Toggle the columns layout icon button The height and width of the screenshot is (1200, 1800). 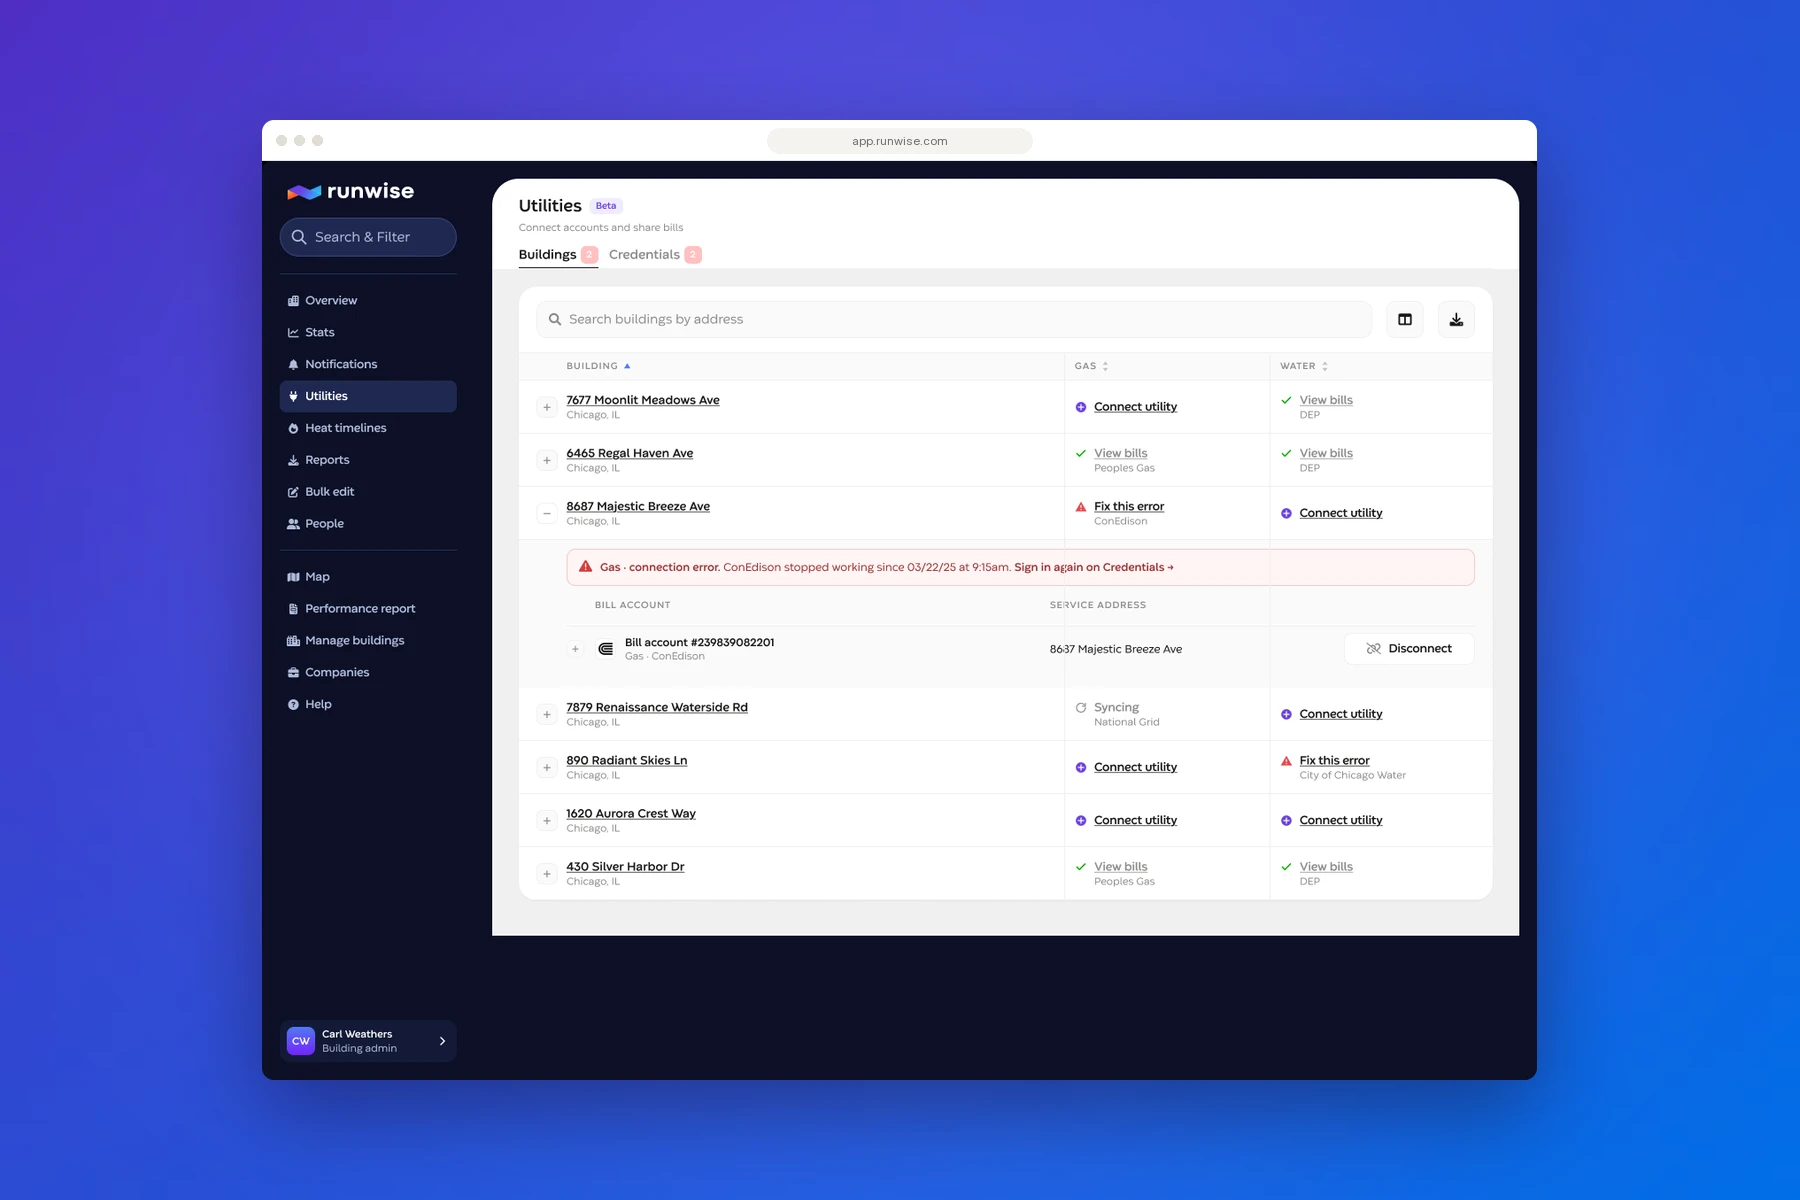[1405, 319]
